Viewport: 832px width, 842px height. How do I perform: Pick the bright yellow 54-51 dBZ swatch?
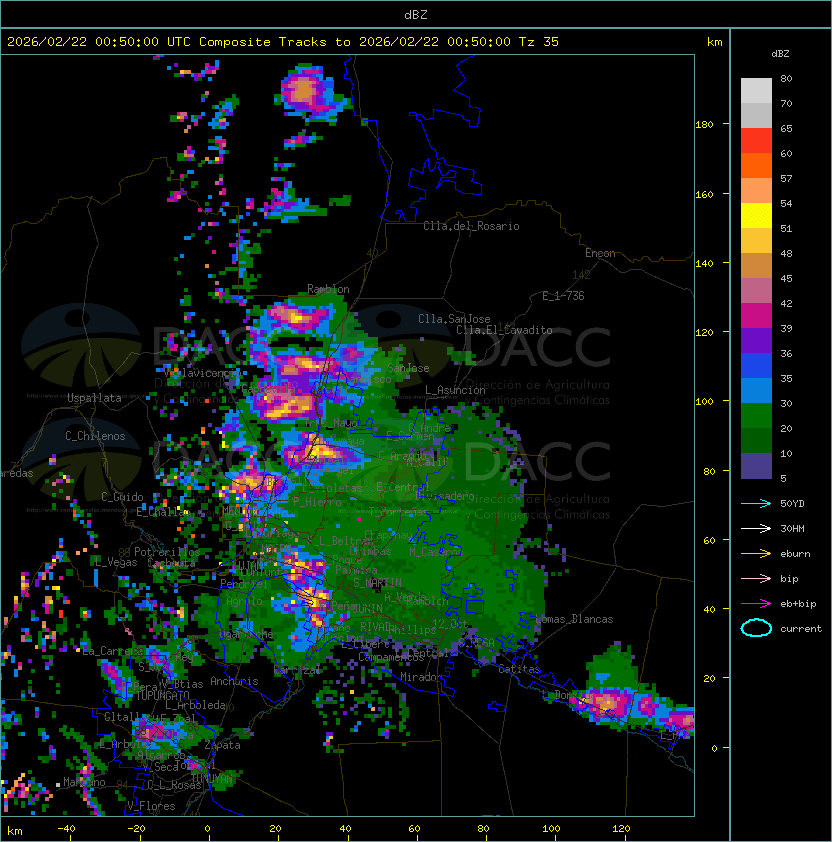click(756, 215)
